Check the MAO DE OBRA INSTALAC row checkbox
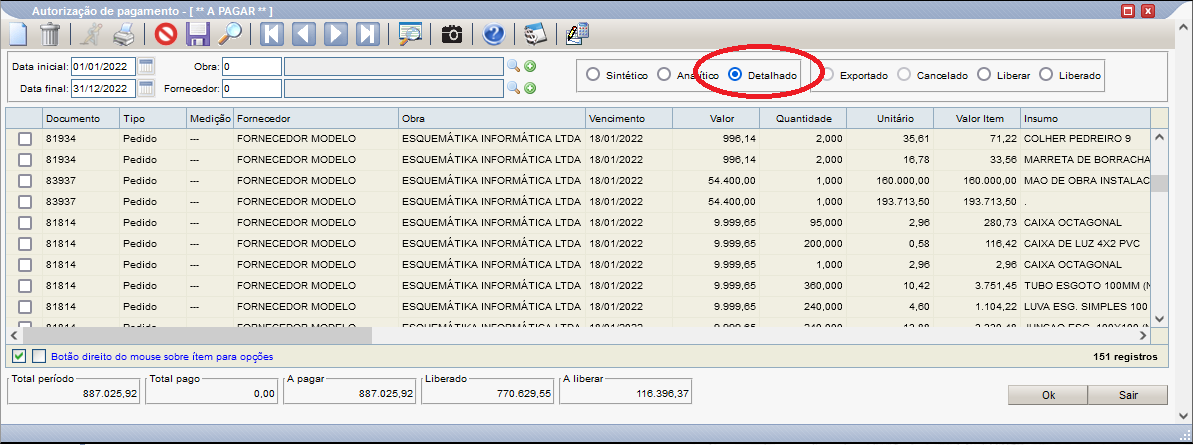This screenshot has height=445, width=1193. point(25,181)
